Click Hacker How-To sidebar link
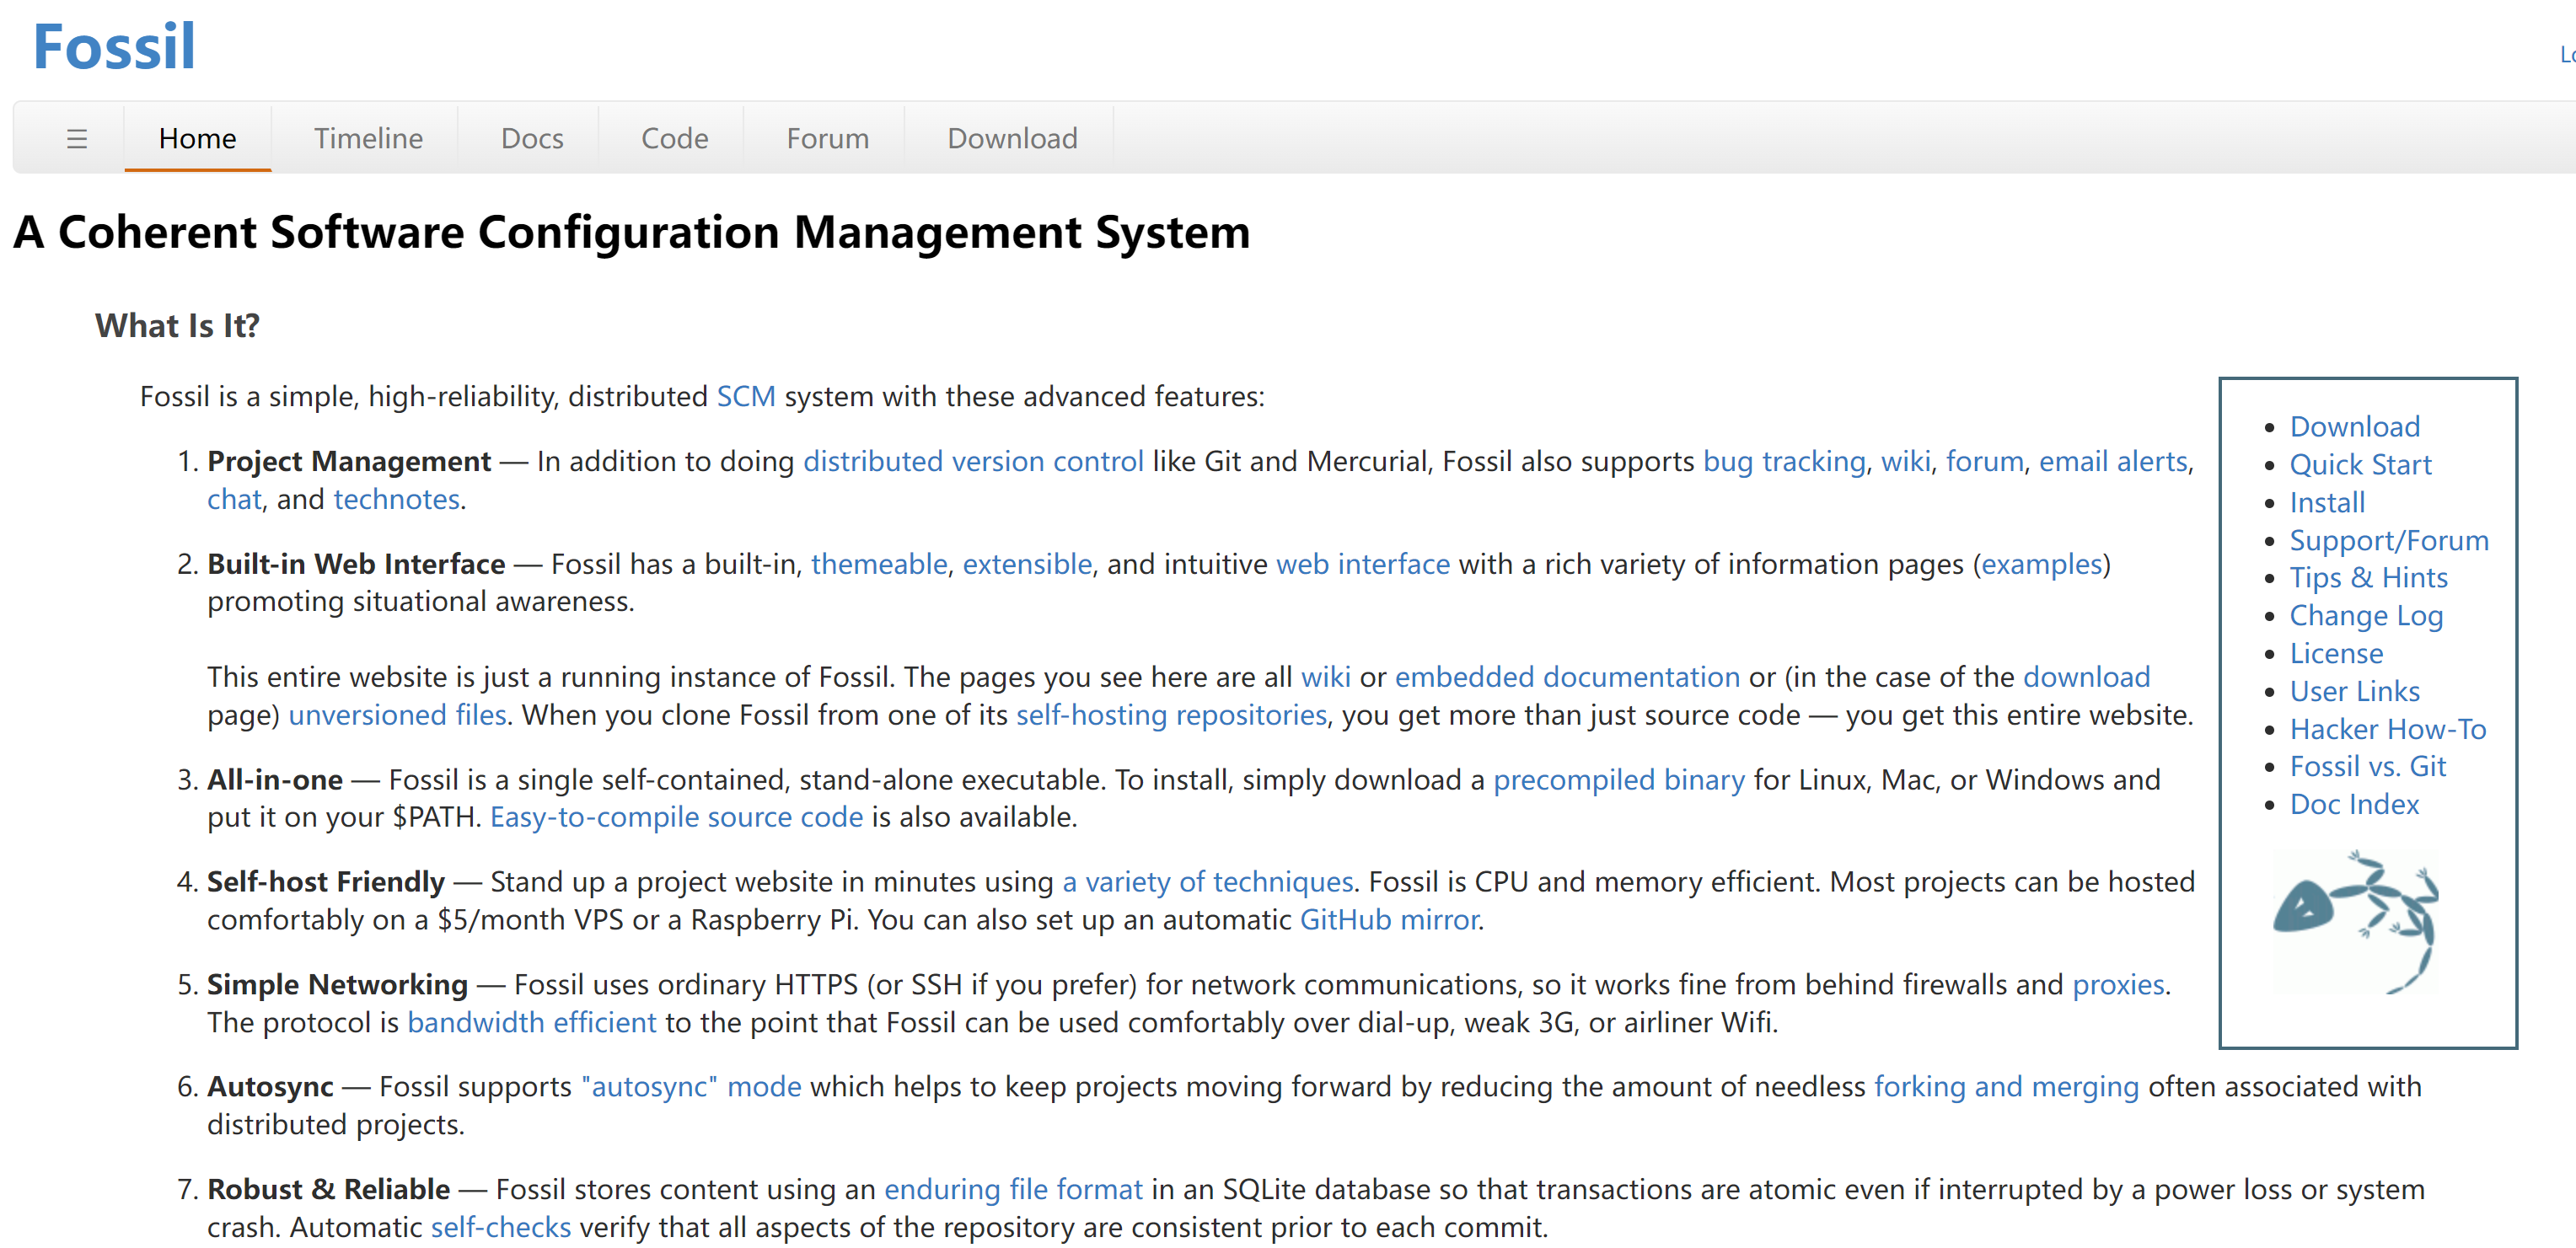 click(x=2387, y=730)
